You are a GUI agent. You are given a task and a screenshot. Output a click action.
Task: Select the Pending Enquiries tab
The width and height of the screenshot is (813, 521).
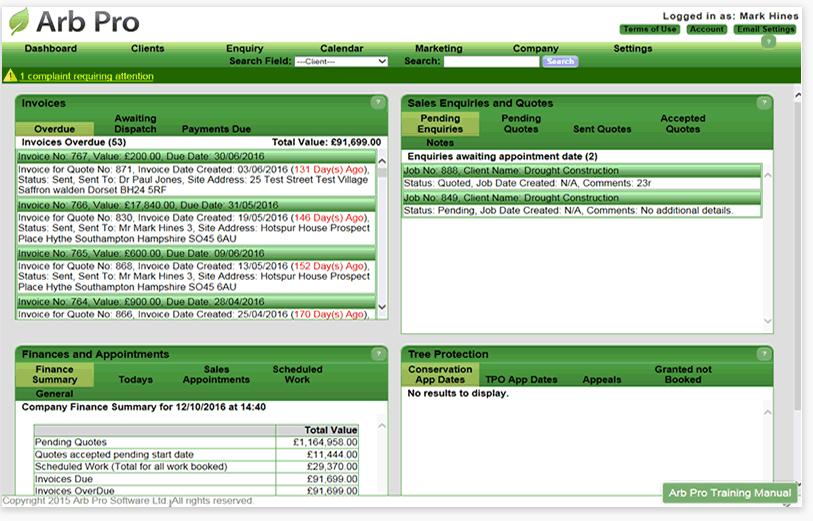440,124
